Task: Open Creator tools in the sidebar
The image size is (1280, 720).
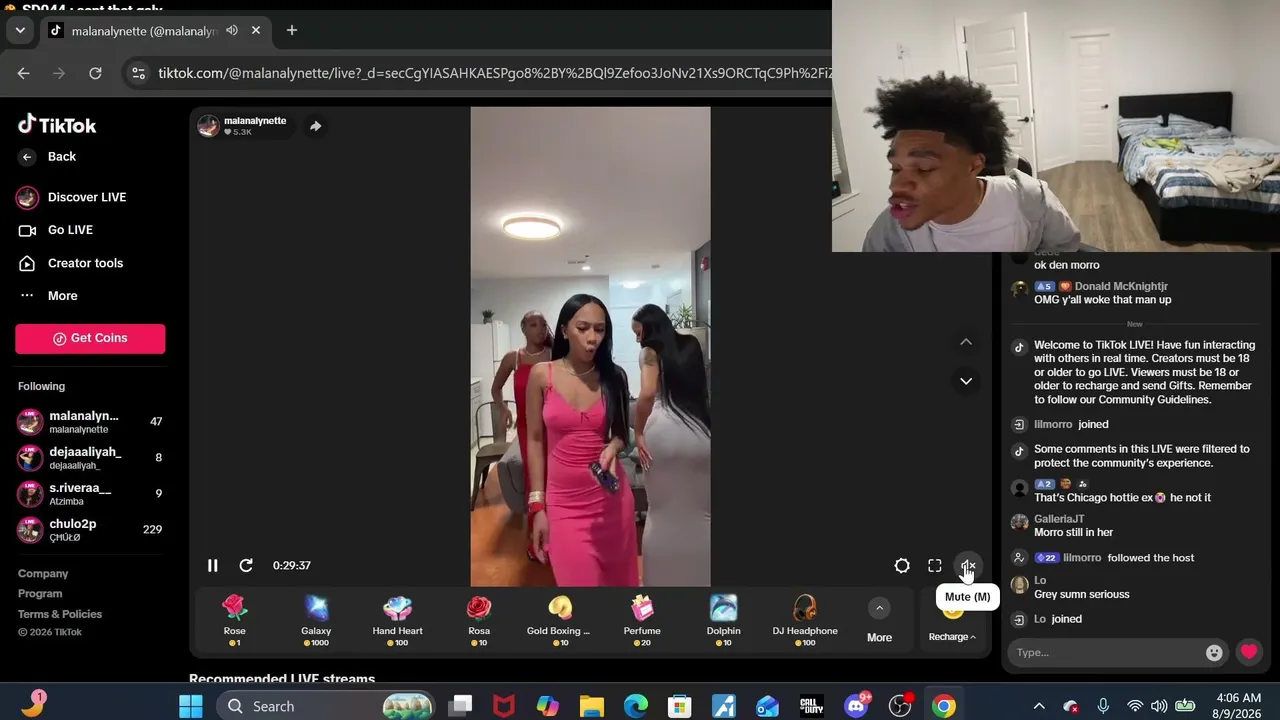Action: 71,263
